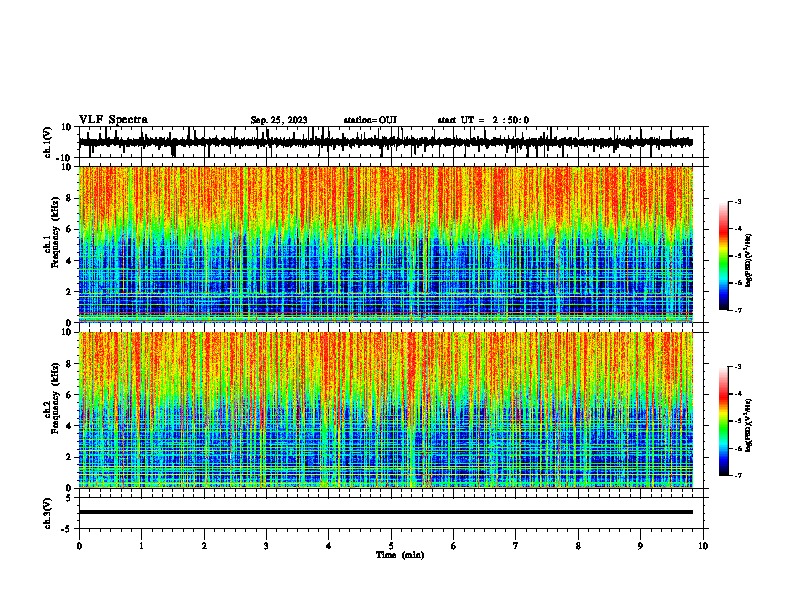Image resolution: width=792 pixels, height=612 pixels.
Task: Click the "station=OUJ" header label
Action: (370, 120)
